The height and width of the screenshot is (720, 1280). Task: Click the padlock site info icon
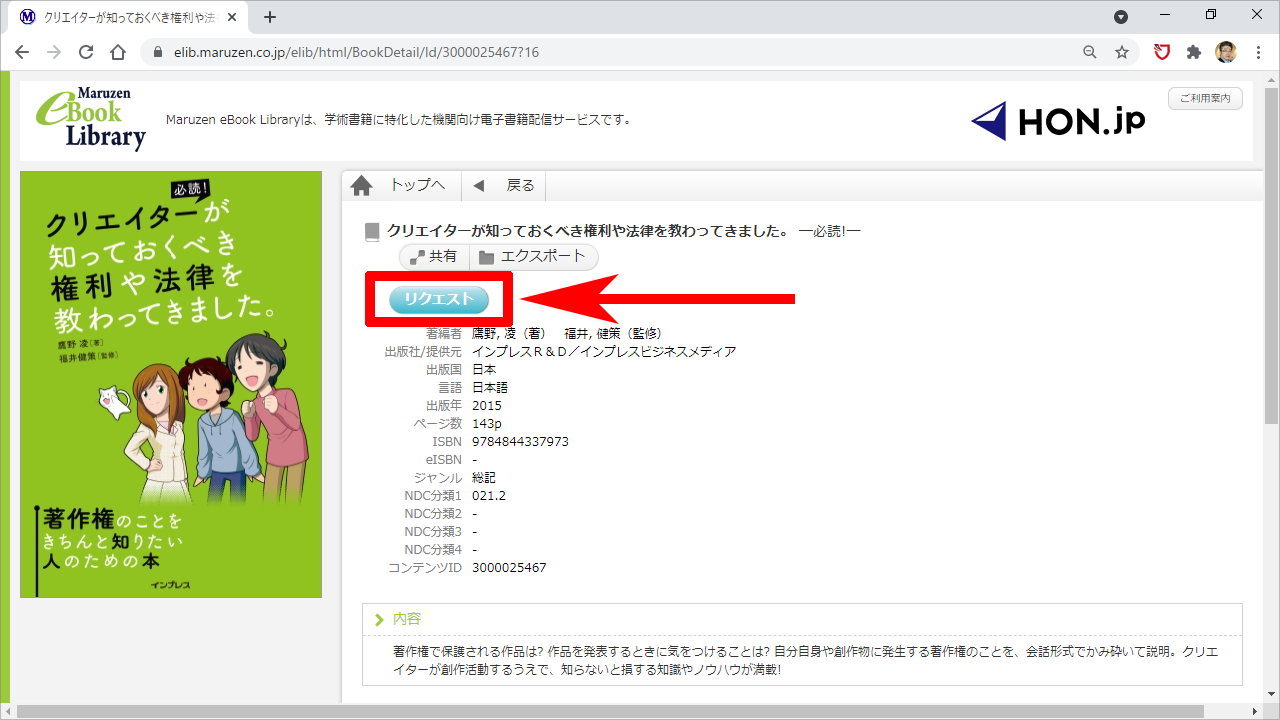(x=157, y=52)
